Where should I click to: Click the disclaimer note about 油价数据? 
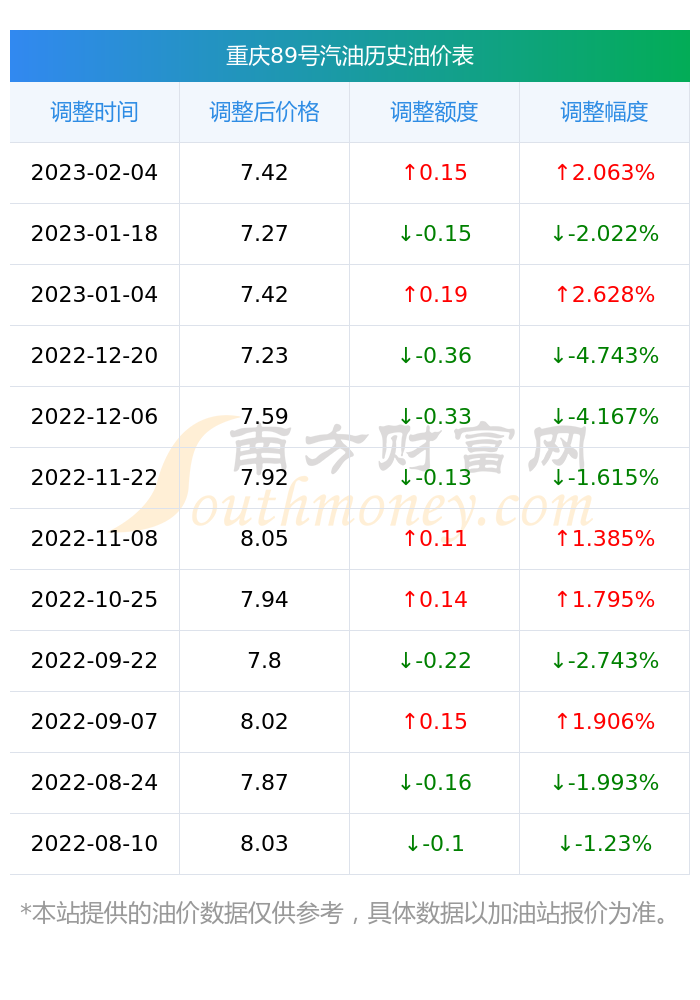pyautogui.click(x=344, y=913)
